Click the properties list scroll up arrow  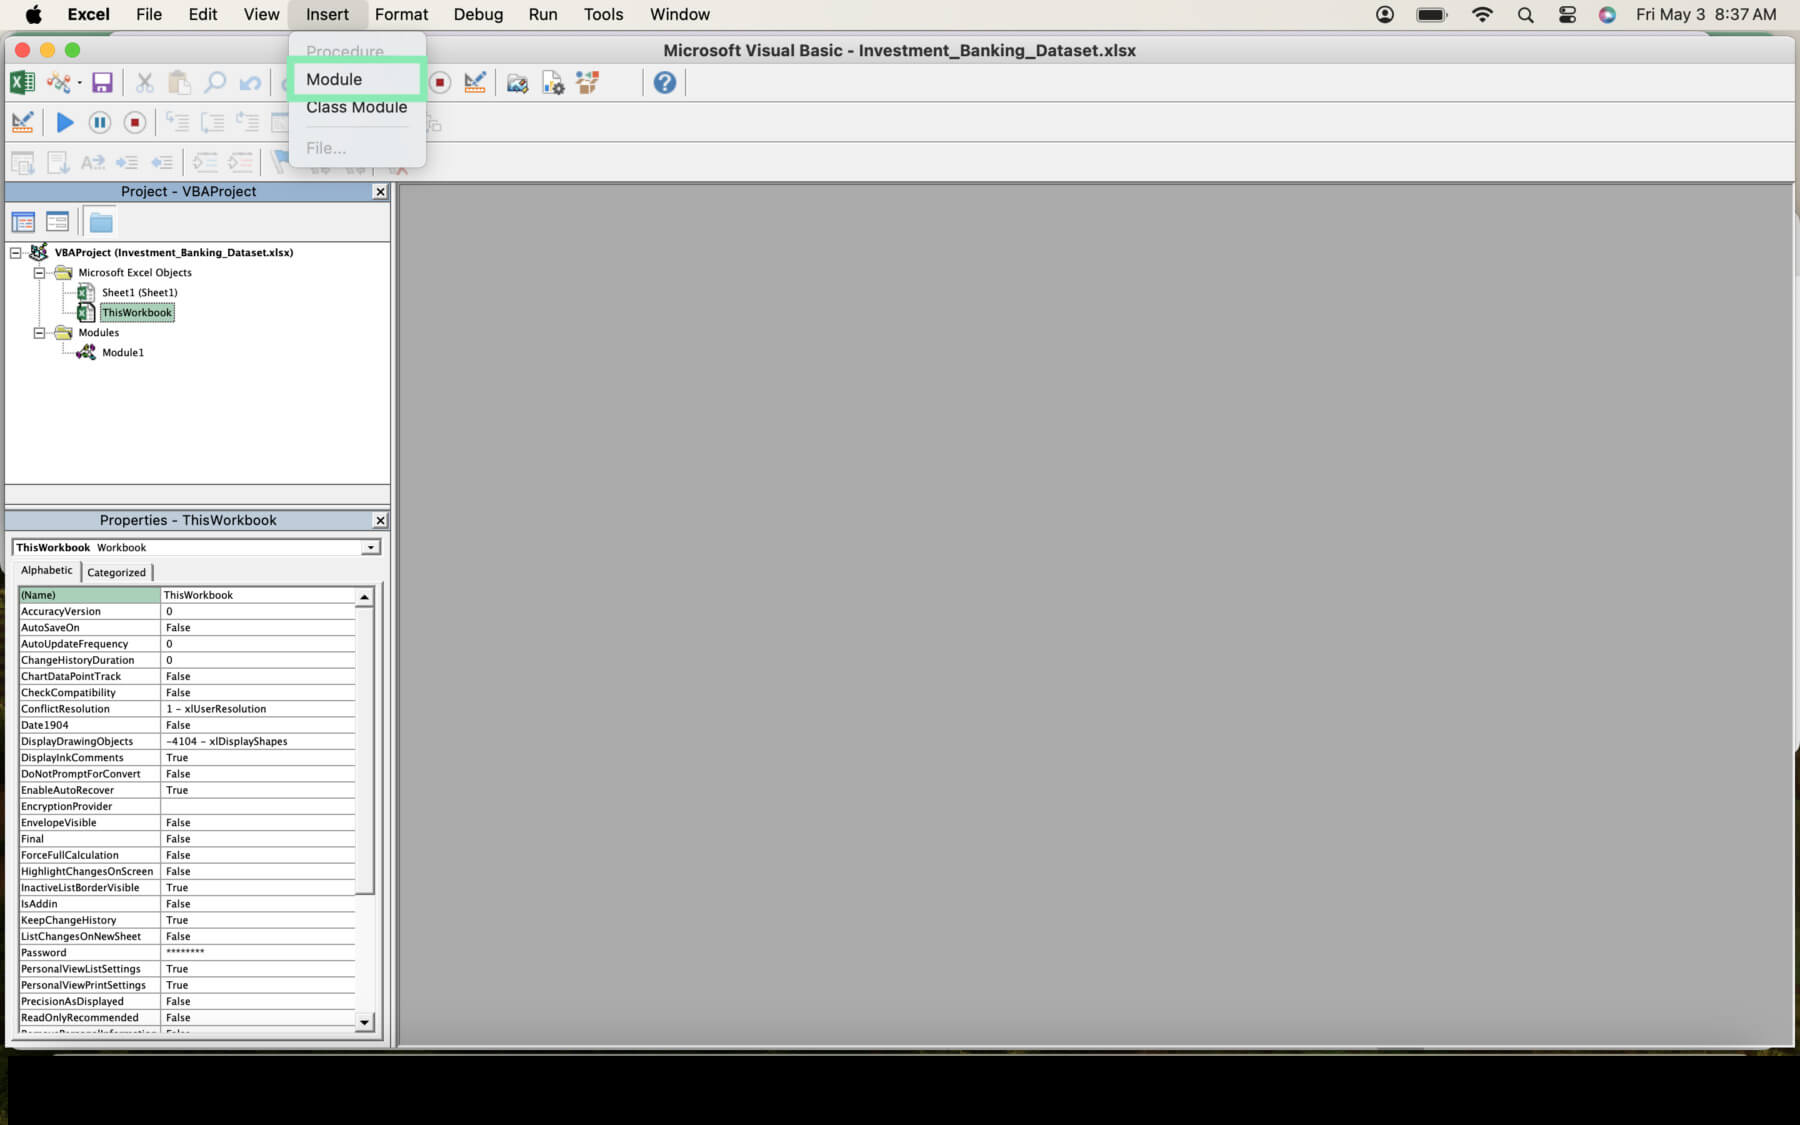365,597
